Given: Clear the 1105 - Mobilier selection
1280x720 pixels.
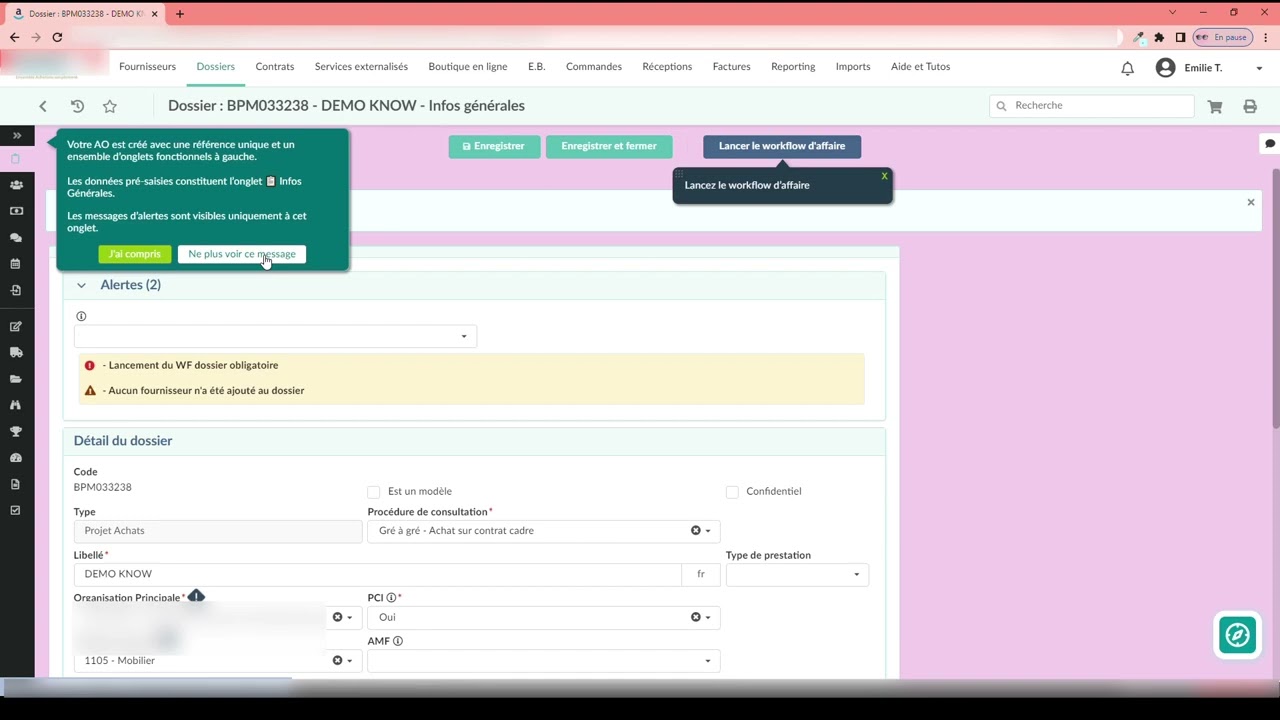Looking at the screenshot, I should coord(337,661).
